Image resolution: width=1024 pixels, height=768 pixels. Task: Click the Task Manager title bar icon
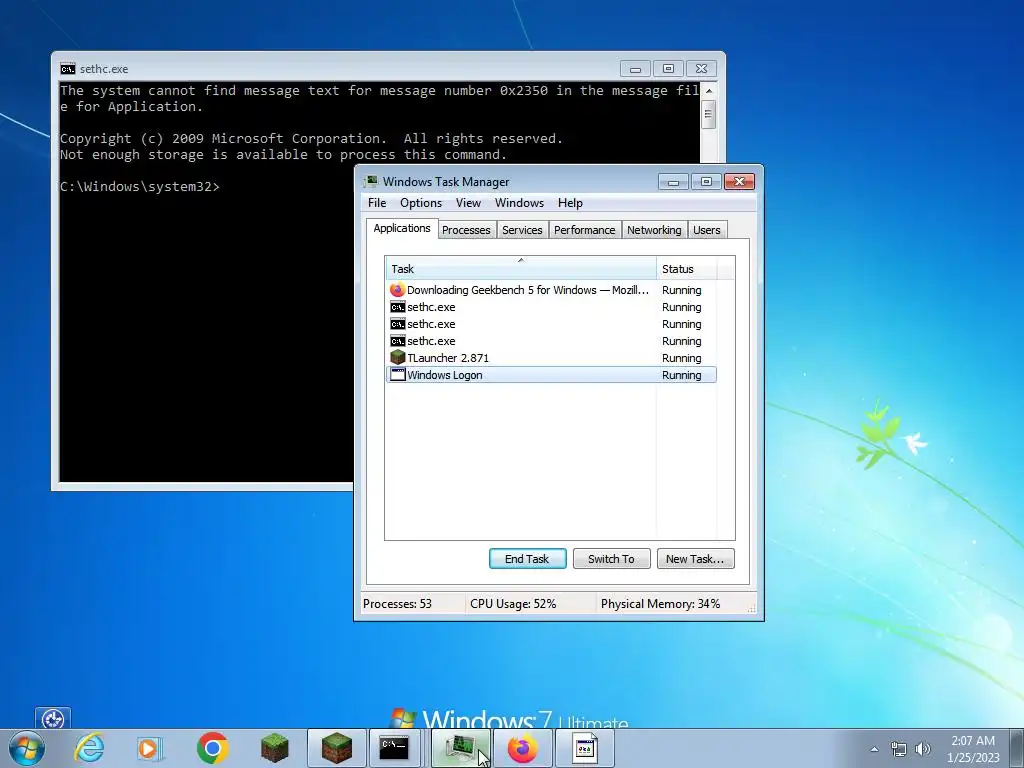pyautogui.click(x=371, y=182)
